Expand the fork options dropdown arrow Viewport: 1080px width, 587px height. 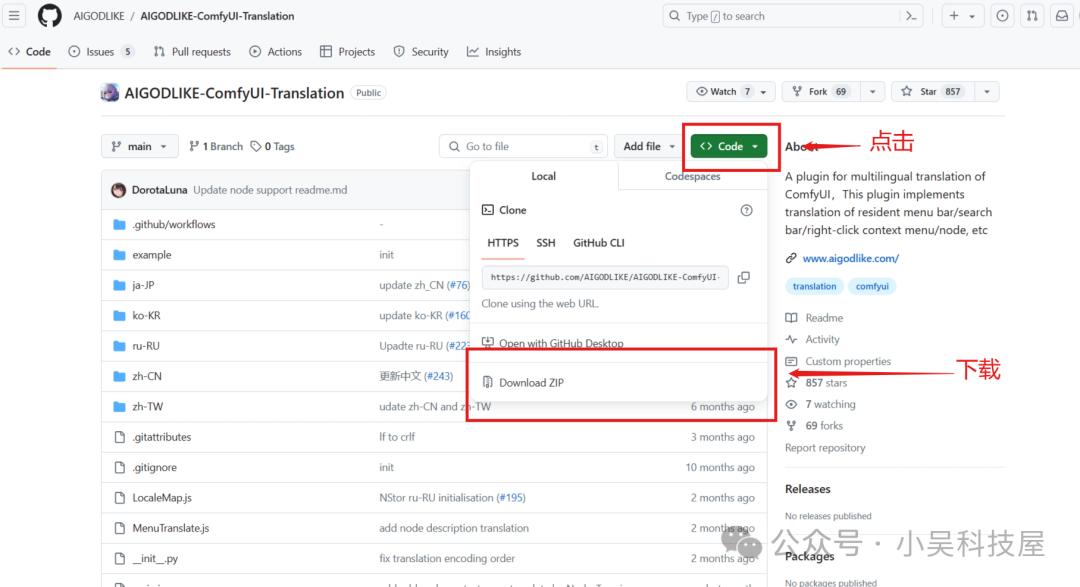873,92
